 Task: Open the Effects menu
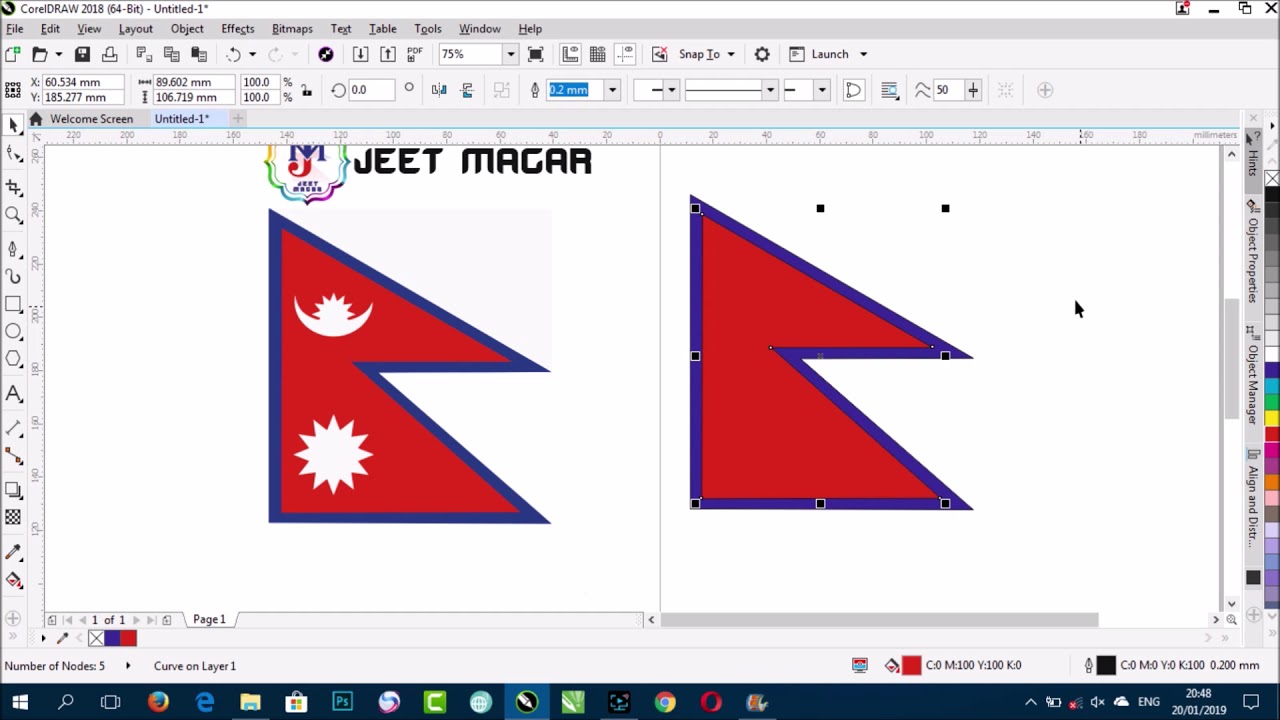237,29
